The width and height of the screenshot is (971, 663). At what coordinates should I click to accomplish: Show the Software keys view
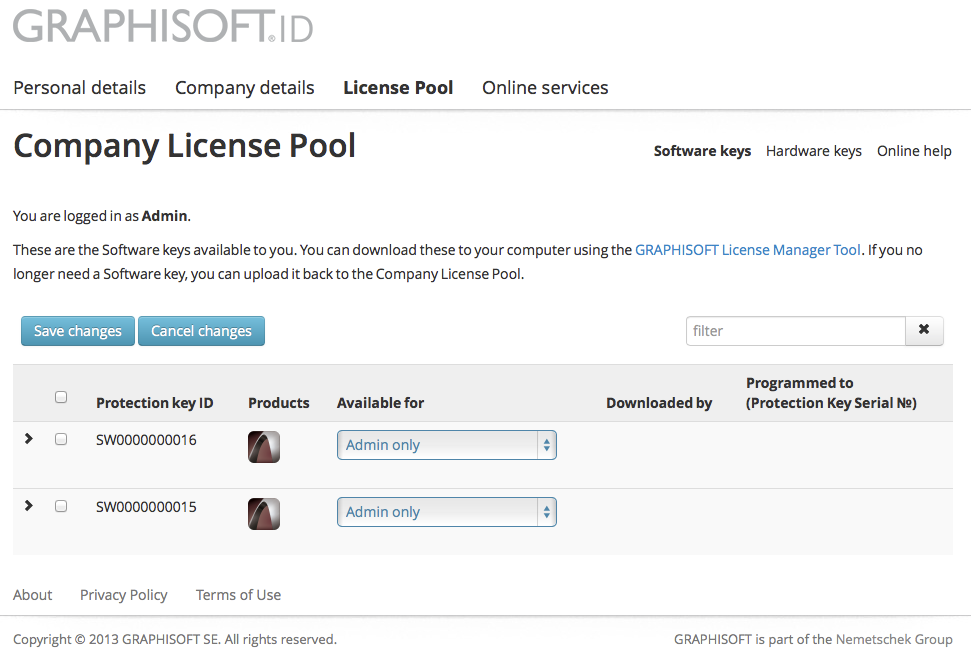(x=702, y=151)
